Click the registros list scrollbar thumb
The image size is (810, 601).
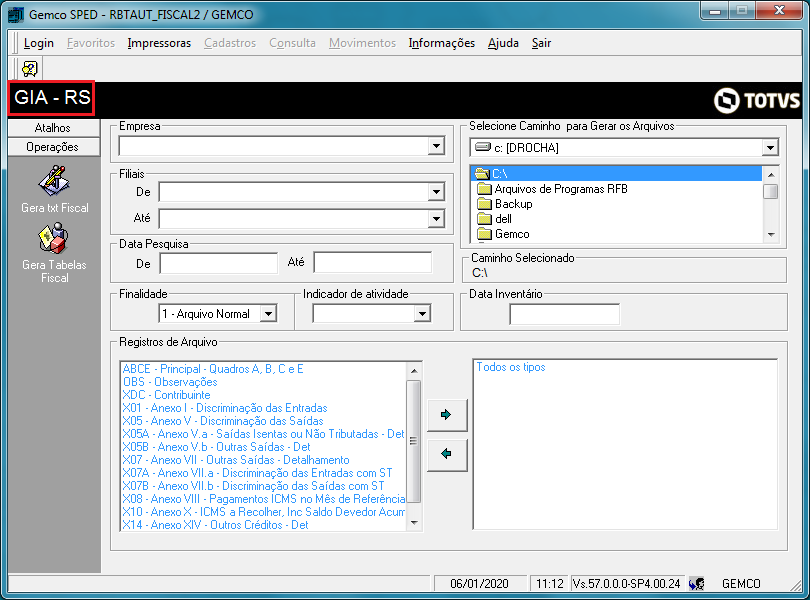414,441
